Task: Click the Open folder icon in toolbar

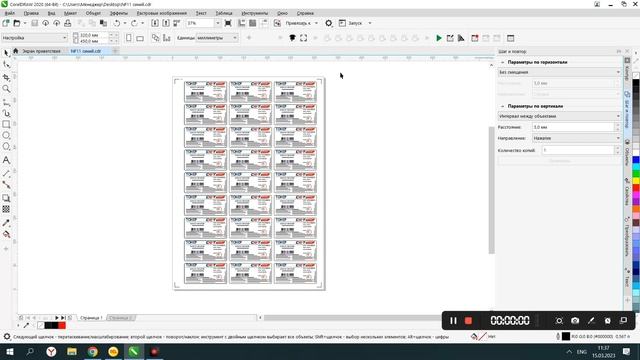Action: pyautogui.click(x=17, y=23)
